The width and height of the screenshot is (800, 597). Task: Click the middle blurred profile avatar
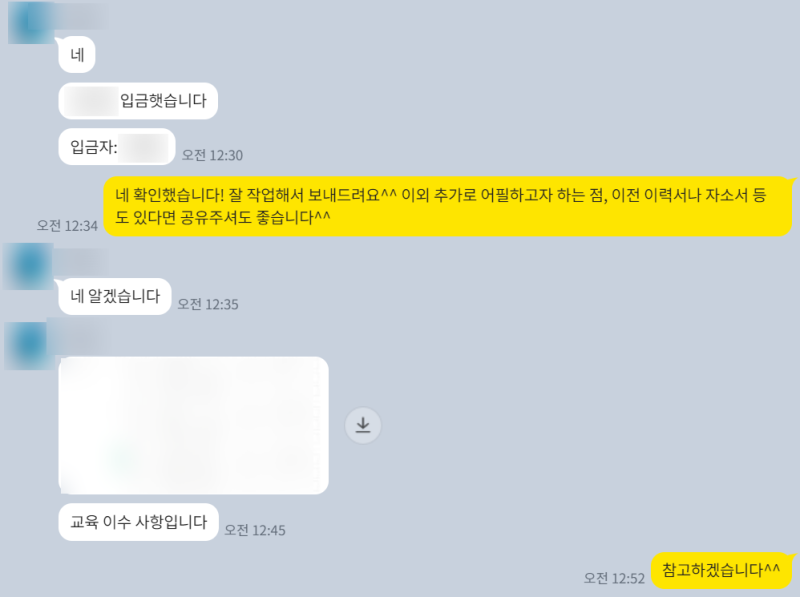(x=28, y=266)
